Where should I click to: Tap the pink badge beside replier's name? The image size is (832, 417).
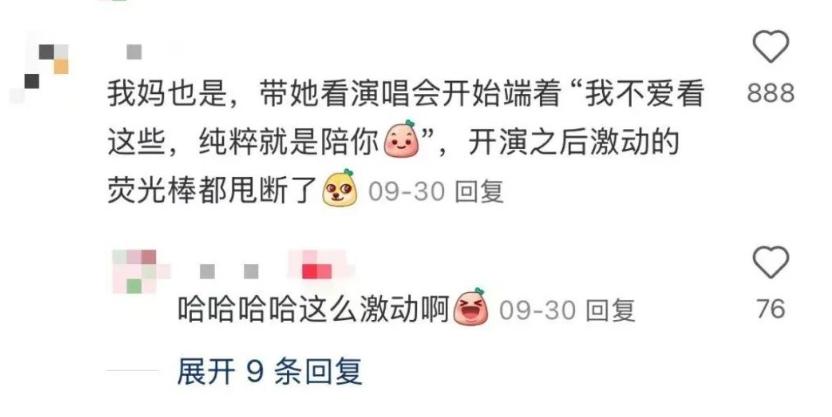click(317, 268)
